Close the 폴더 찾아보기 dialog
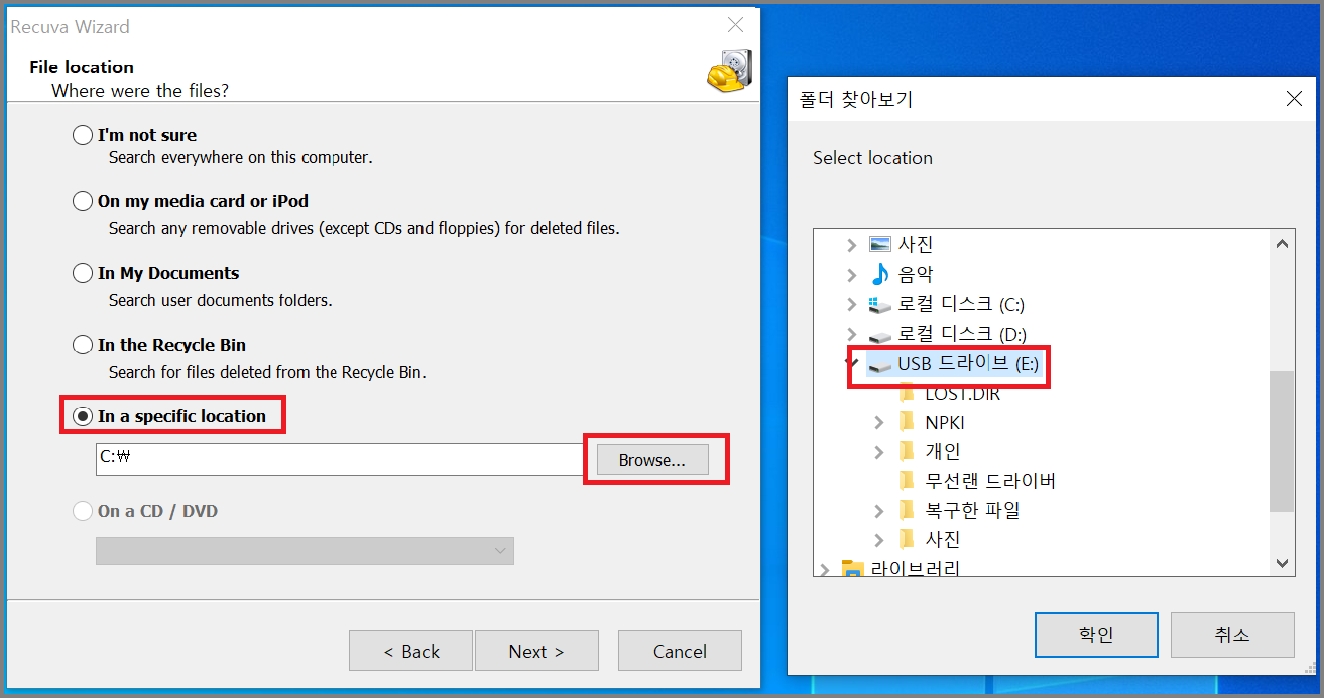The image size is (1324, 698). [1294, 99]
